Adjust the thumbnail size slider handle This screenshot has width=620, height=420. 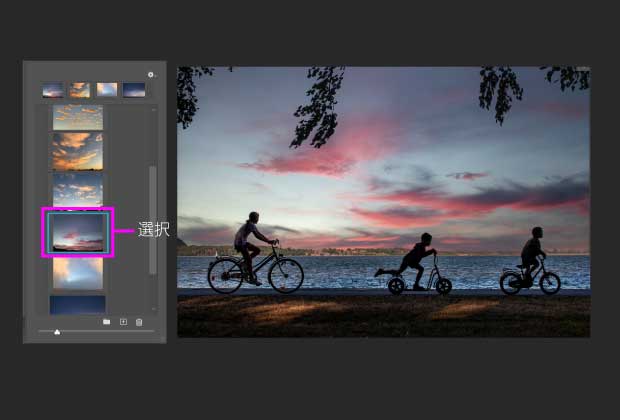(x=57, y=332)
